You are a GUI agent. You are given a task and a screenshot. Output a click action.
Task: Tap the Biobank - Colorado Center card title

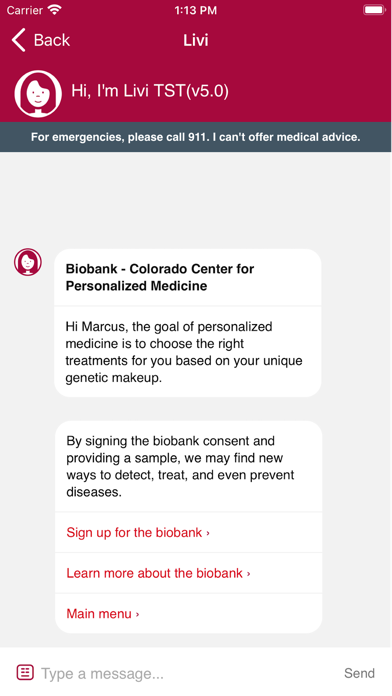(160, 277)
